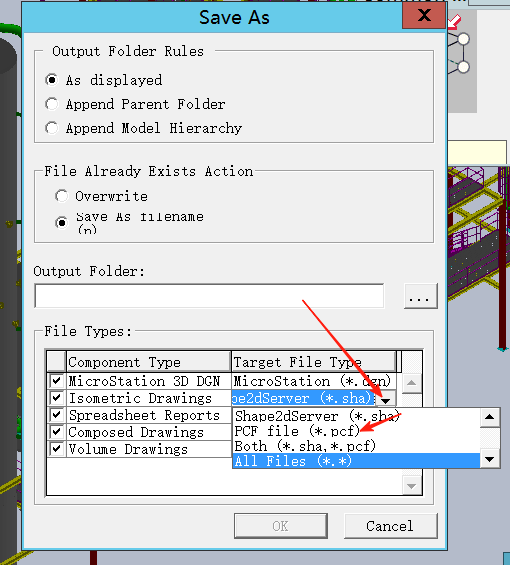Choose Append Model Hierarchy option

pyautogui.click(x=52, y=128)
